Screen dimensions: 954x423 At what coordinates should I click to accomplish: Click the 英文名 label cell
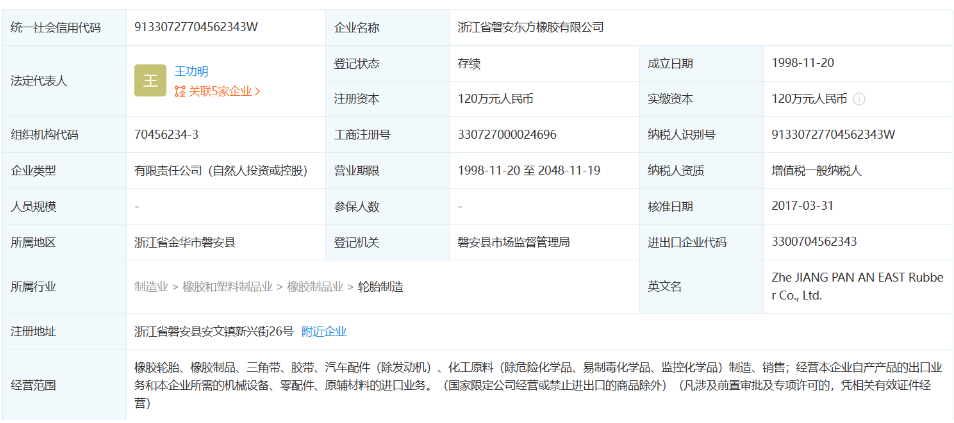[x=701, y=287]
